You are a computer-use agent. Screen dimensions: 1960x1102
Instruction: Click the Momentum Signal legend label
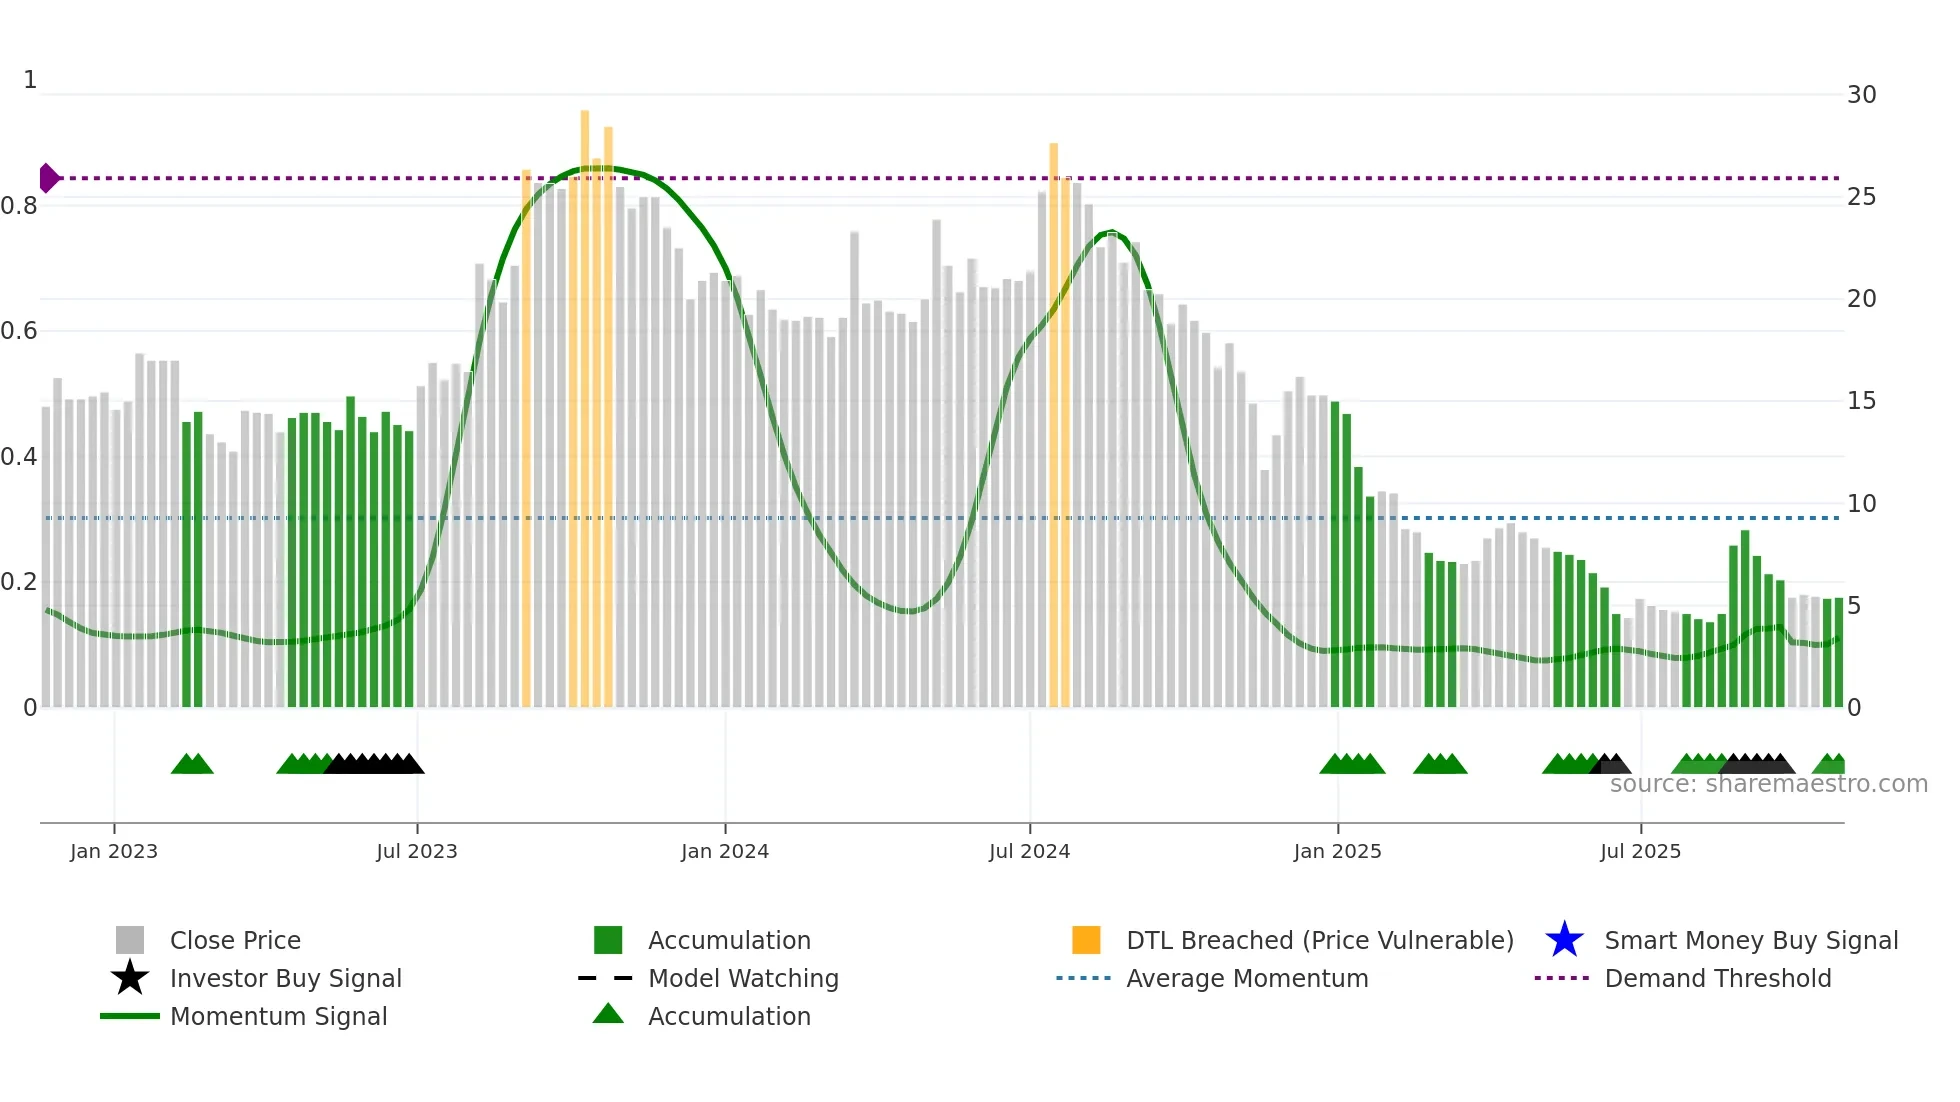[278, 1016]
